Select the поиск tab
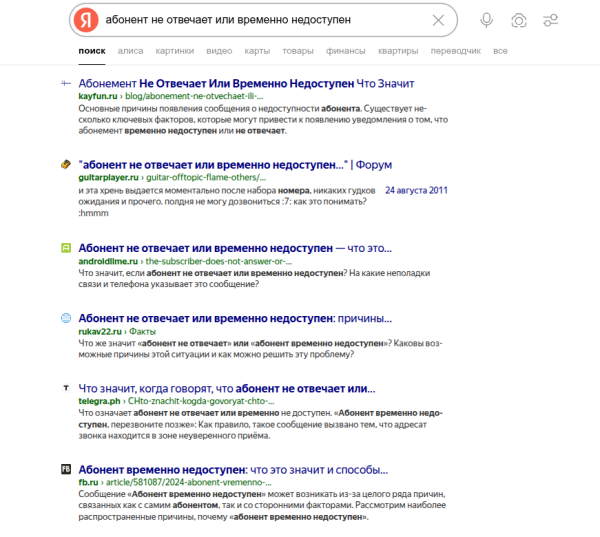Viewport: 600px width, 537px height. pos(92,51)
